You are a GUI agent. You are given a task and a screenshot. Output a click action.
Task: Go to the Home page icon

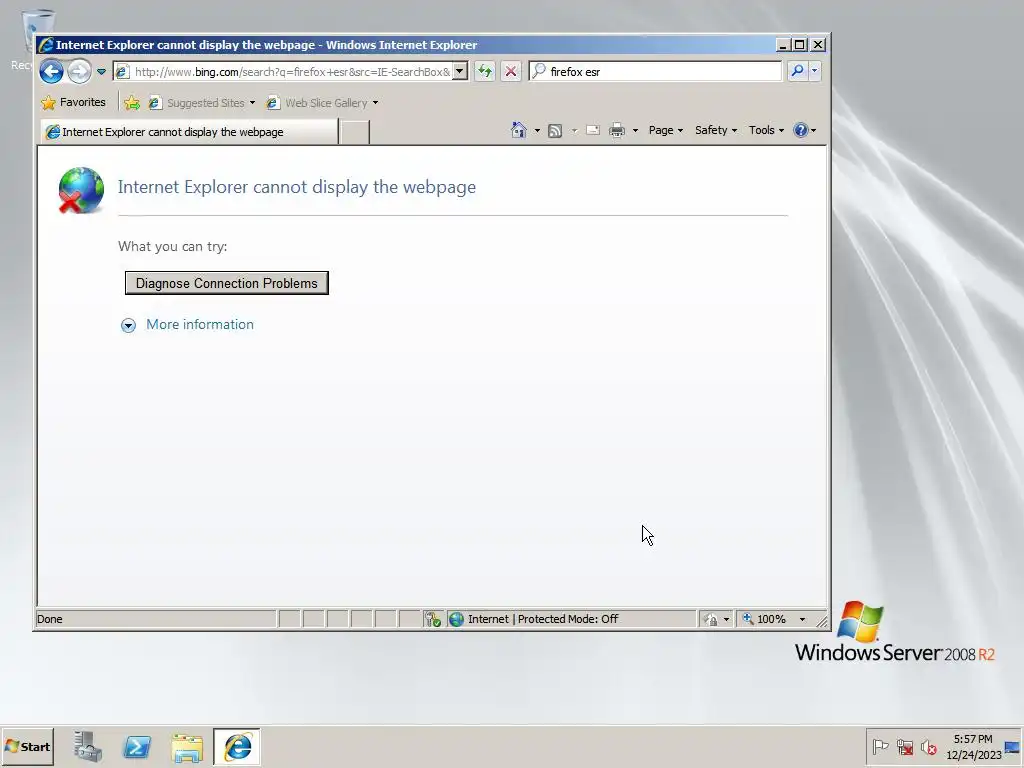click(x=519, y=130)
